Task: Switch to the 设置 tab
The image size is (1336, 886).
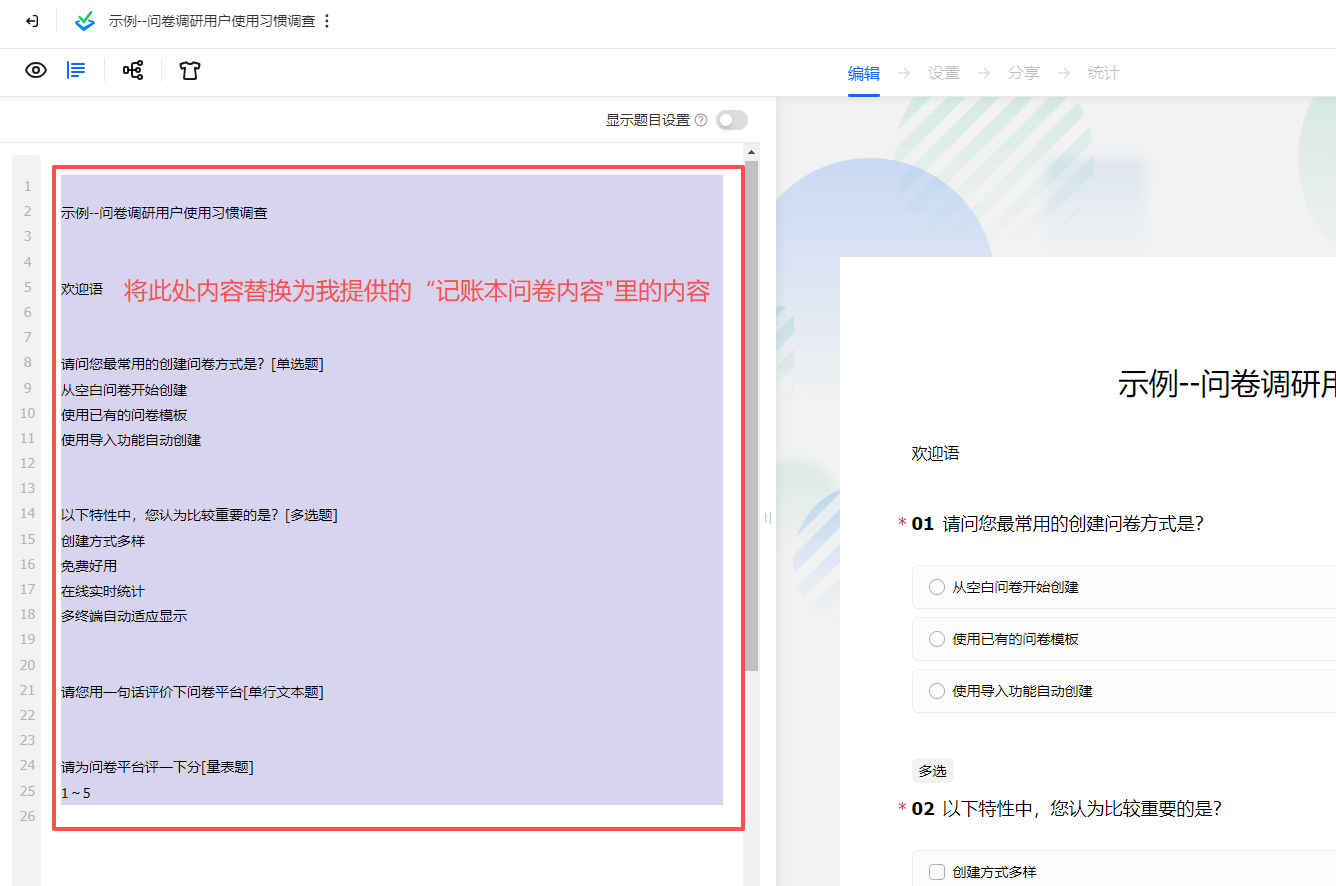Action: 944,73
